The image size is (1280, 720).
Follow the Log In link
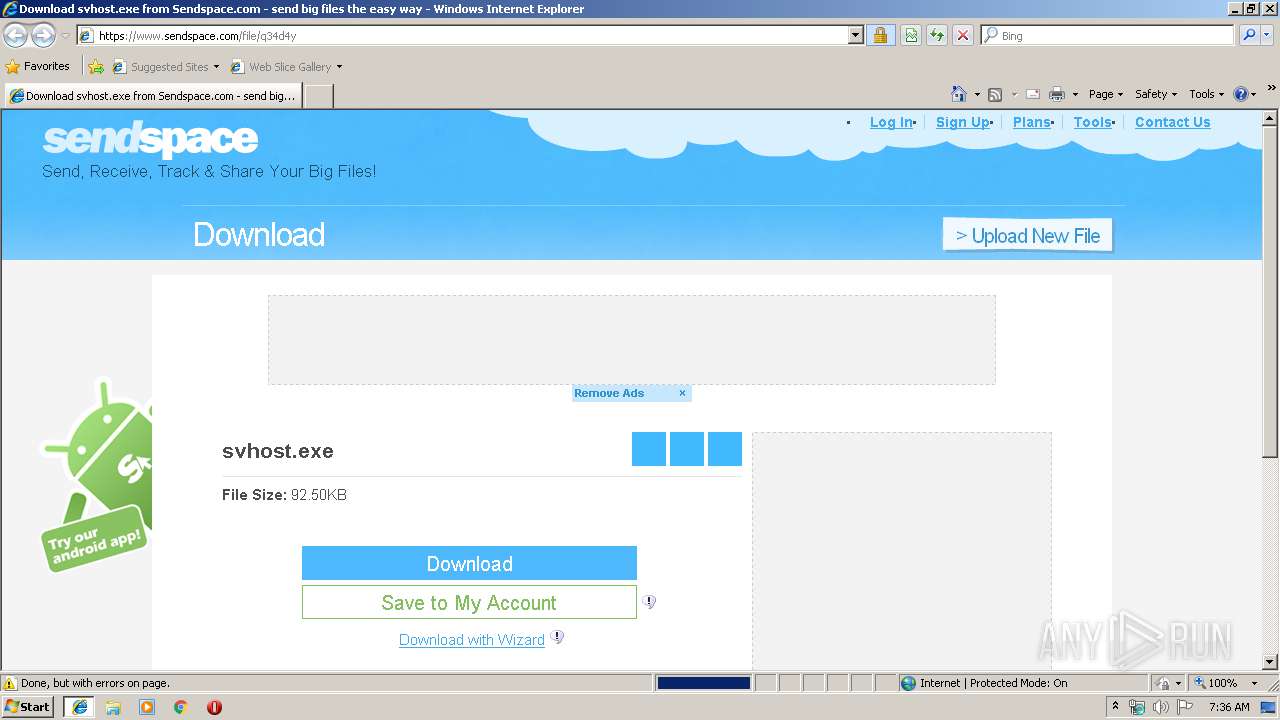pos(891,122)
